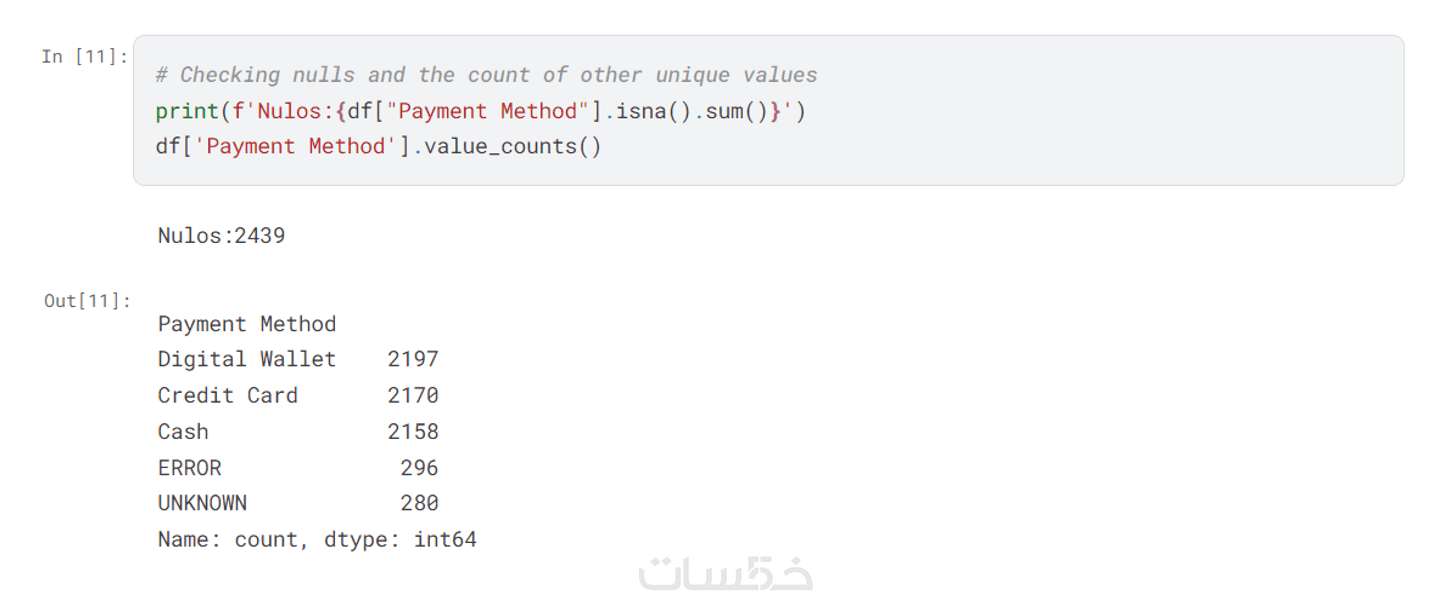Select the Credit Card row label

pyautogui.click(x=228, y=395)
